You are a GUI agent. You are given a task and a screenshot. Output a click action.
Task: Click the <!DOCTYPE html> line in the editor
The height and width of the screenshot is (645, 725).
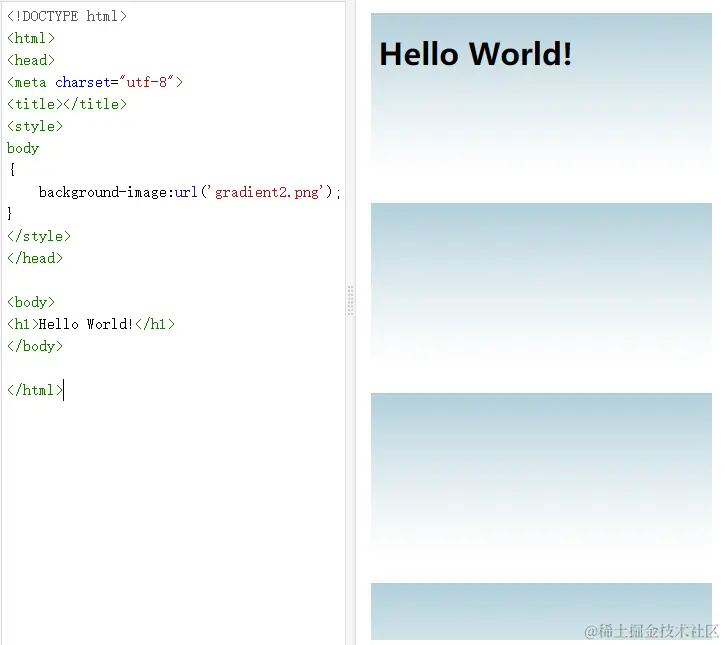pyautogui.click(x=67, y=16)
